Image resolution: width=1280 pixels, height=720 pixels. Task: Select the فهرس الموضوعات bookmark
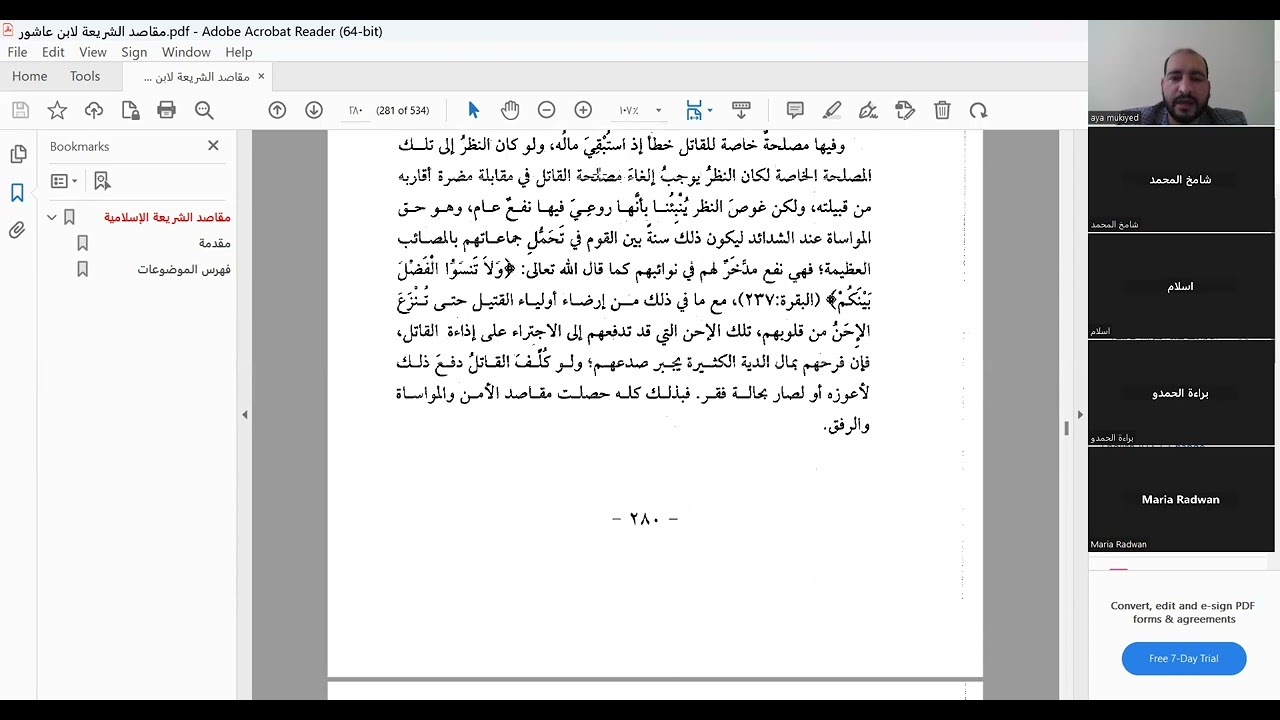(184, 269)
